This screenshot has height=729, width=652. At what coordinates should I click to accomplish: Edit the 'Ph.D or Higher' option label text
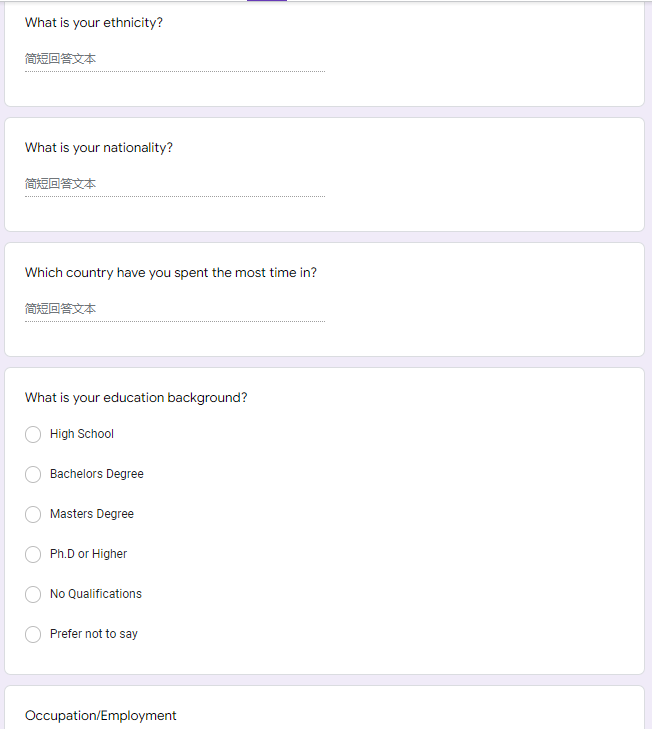pyautogui.click(x=88, y=554)
